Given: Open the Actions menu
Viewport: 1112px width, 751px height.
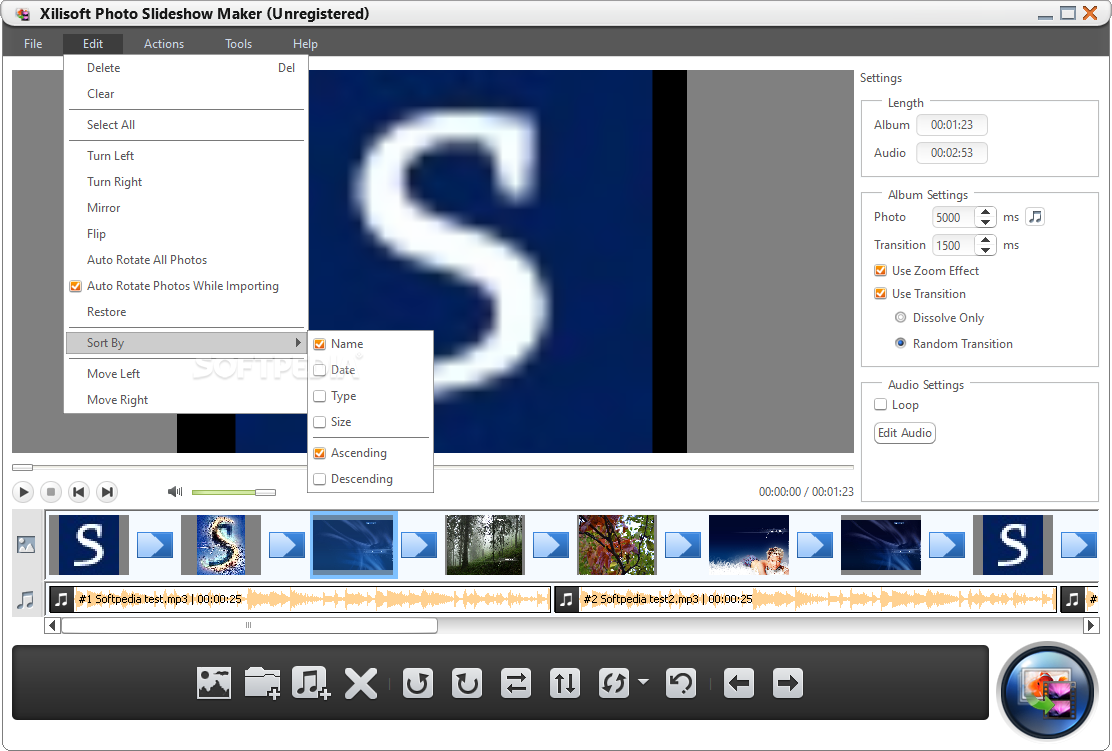Looking at the screenshot, I should (x=164, y=44).
